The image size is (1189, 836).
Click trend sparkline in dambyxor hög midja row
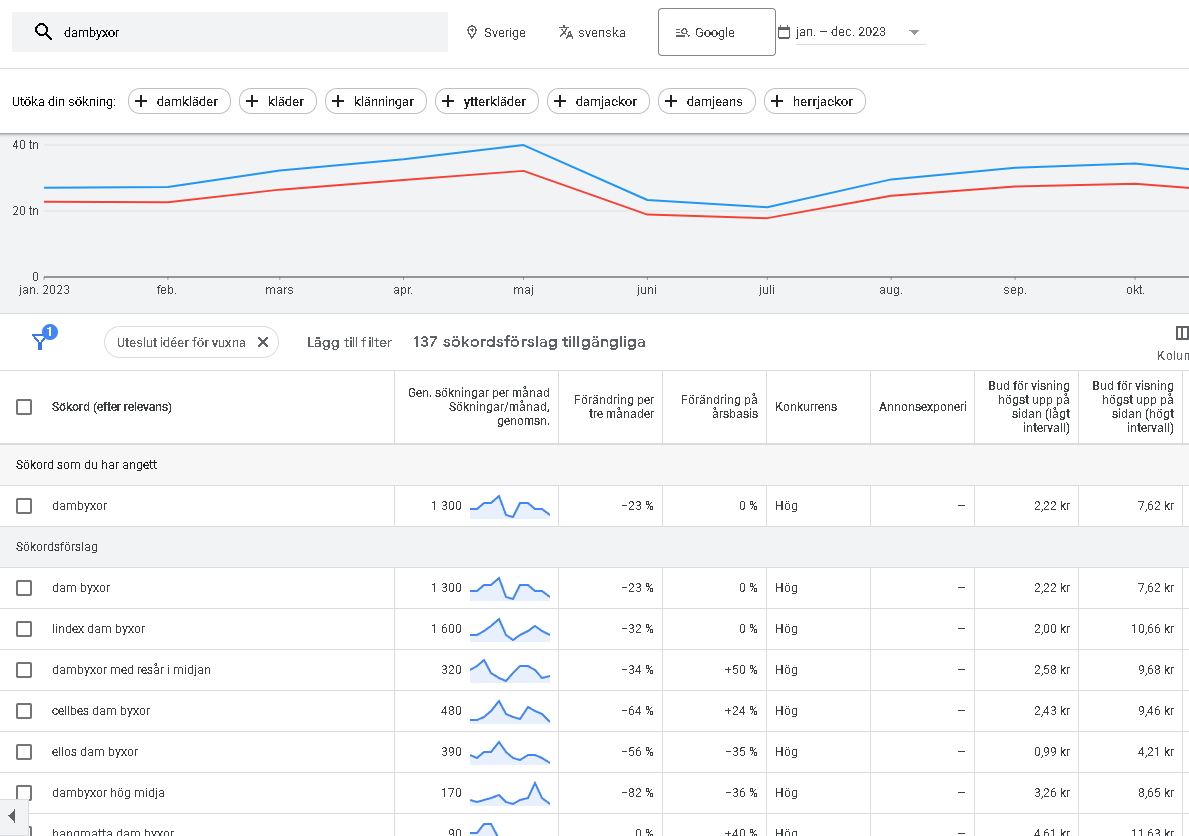[x=510, y=793]
